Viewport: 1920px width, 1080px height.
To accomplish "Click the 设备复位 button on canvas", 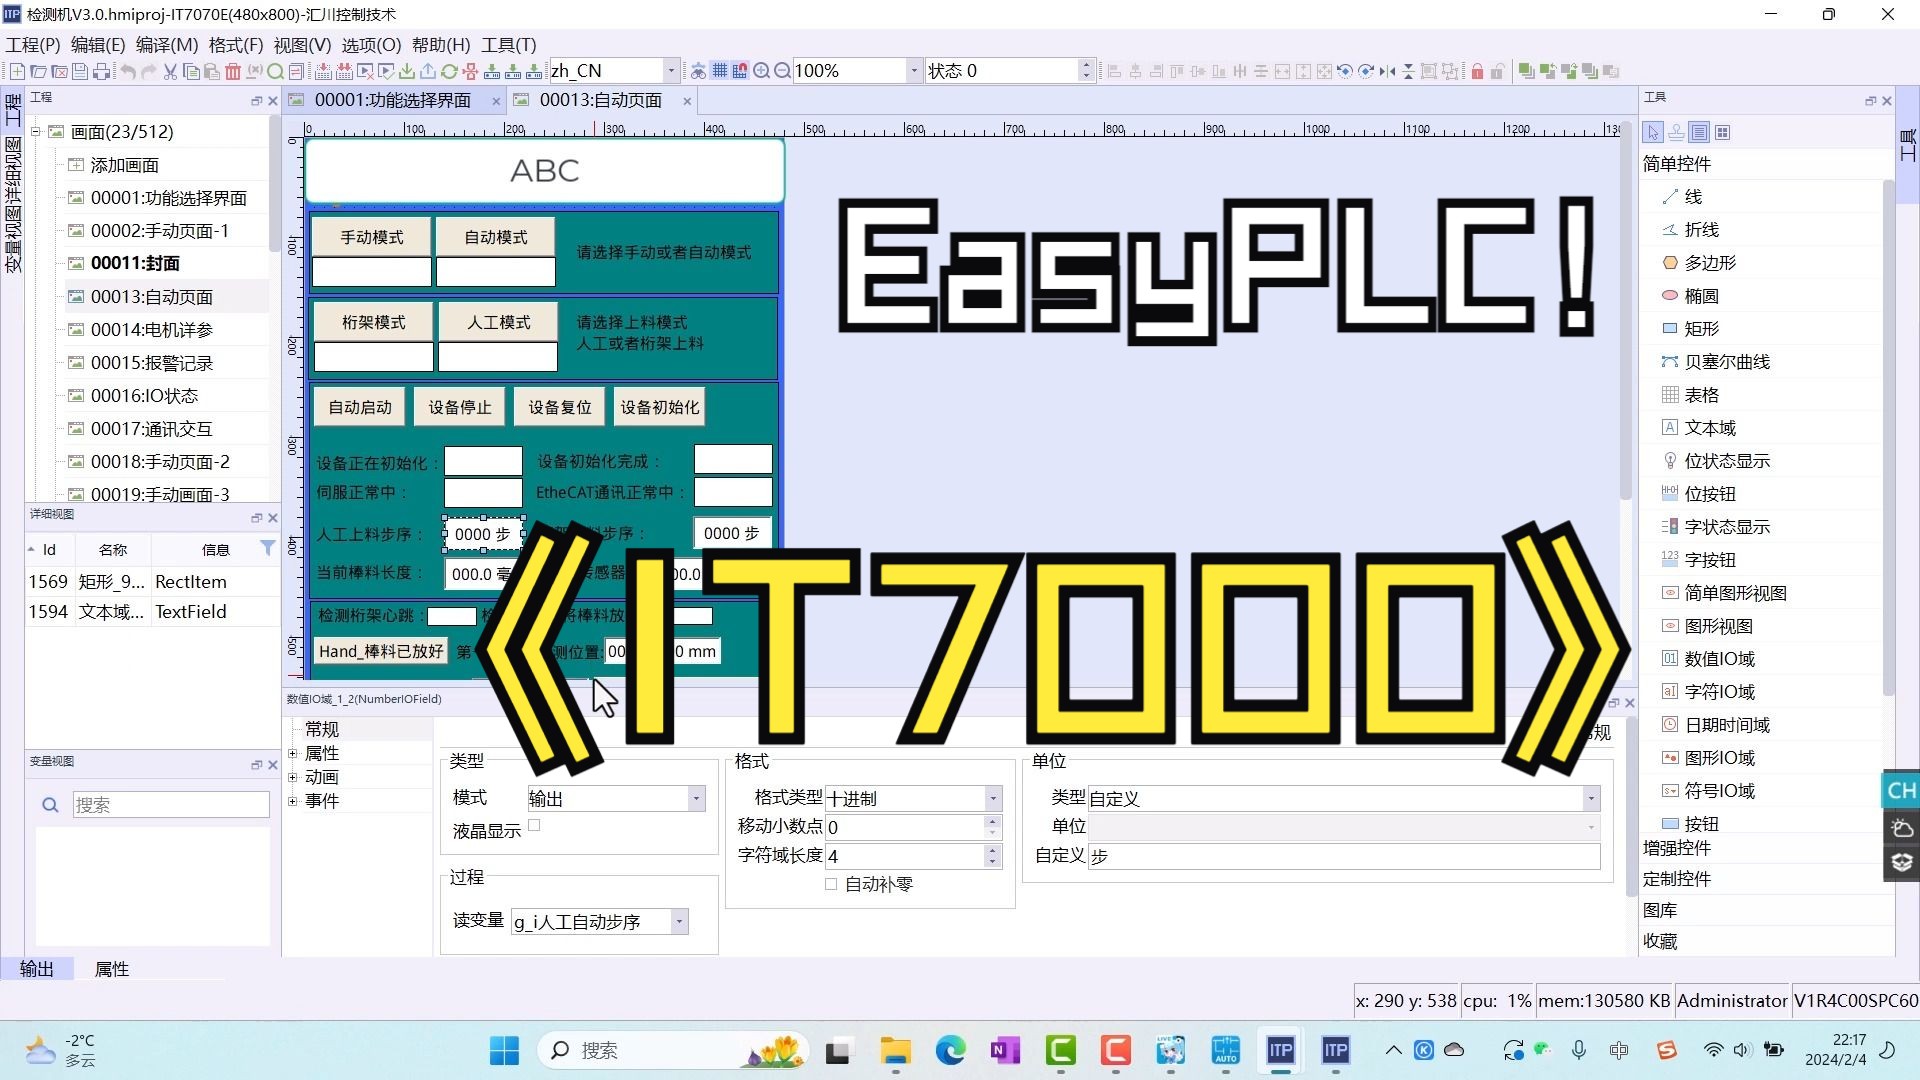I will click(560, 407).
